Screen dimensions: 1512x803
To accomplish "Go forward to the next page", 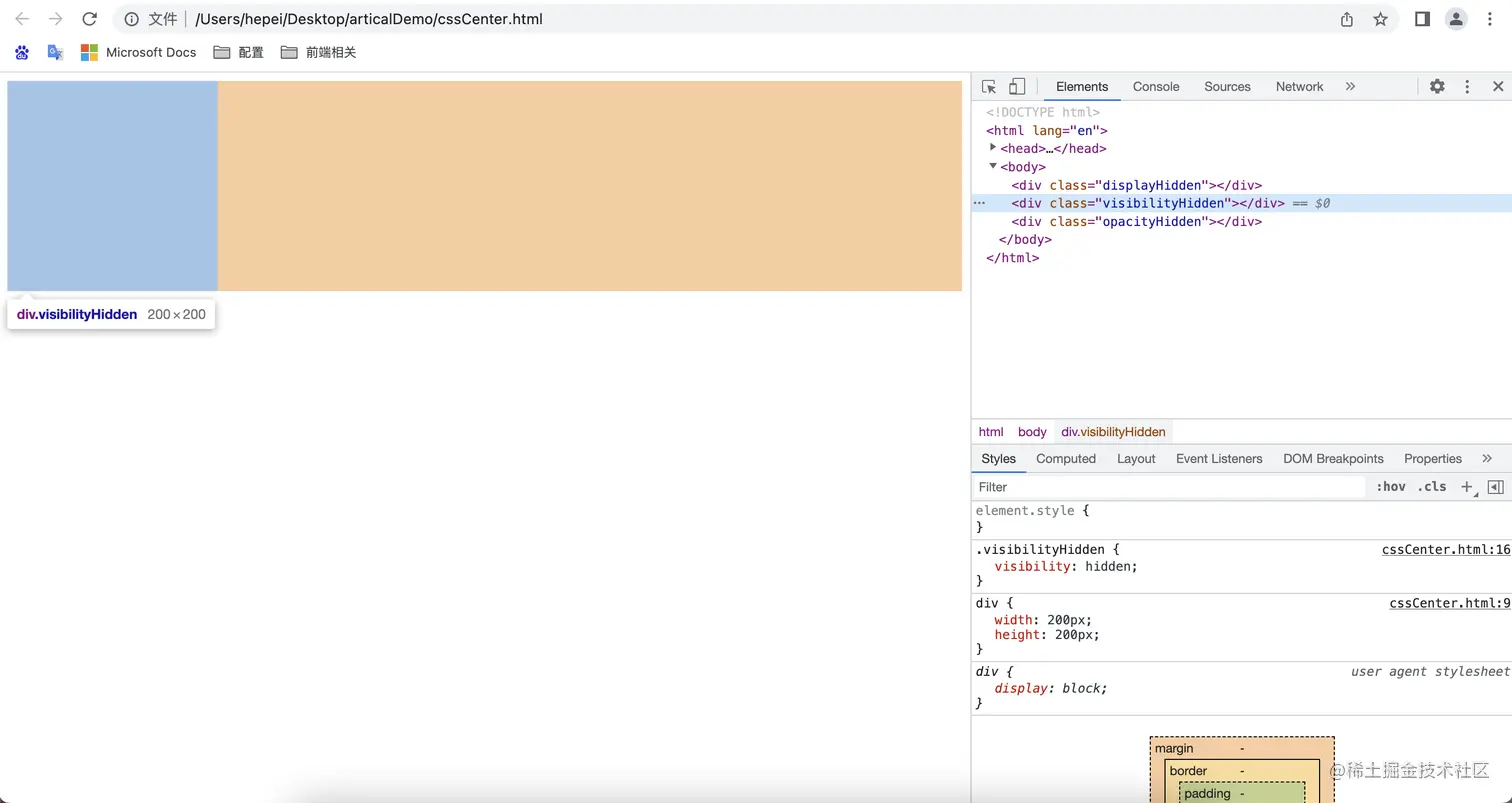I will (x=56, y=19).
